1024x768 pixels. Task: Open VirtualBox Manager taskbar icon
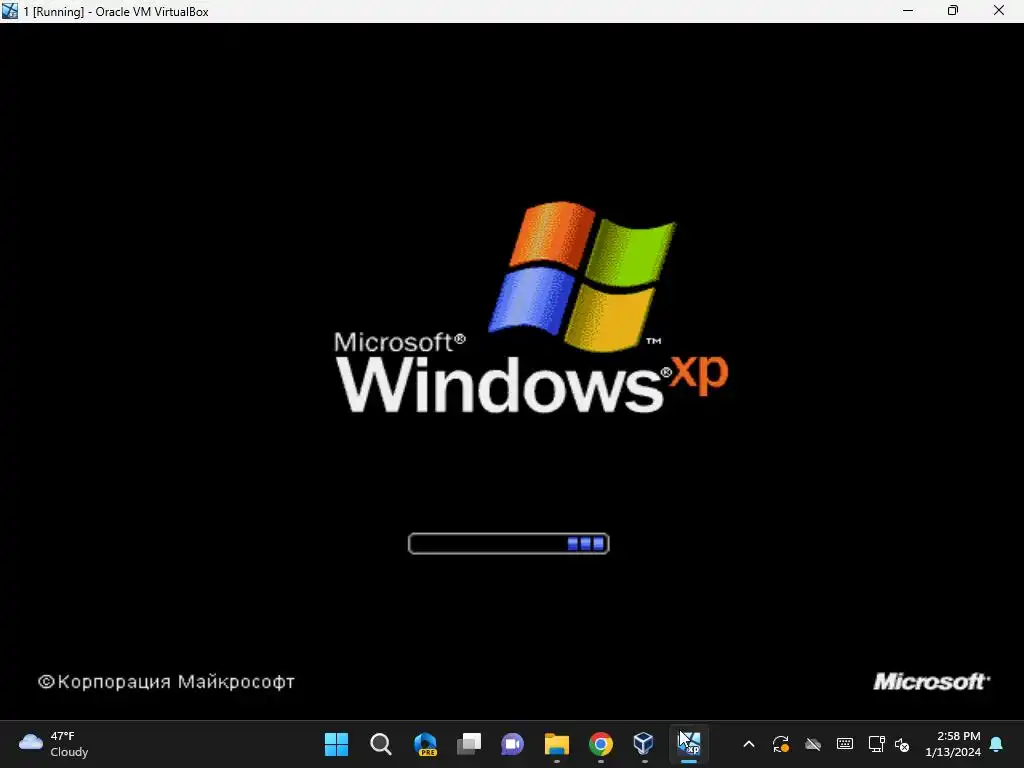pos(644,743)
